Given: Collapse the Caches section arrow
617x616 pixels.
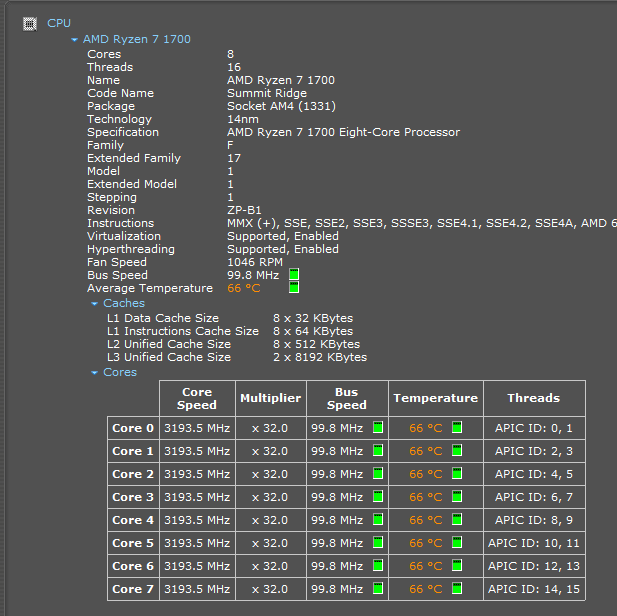Looking at the screenshot, I should pyautogui.click(x=94, y=303).
